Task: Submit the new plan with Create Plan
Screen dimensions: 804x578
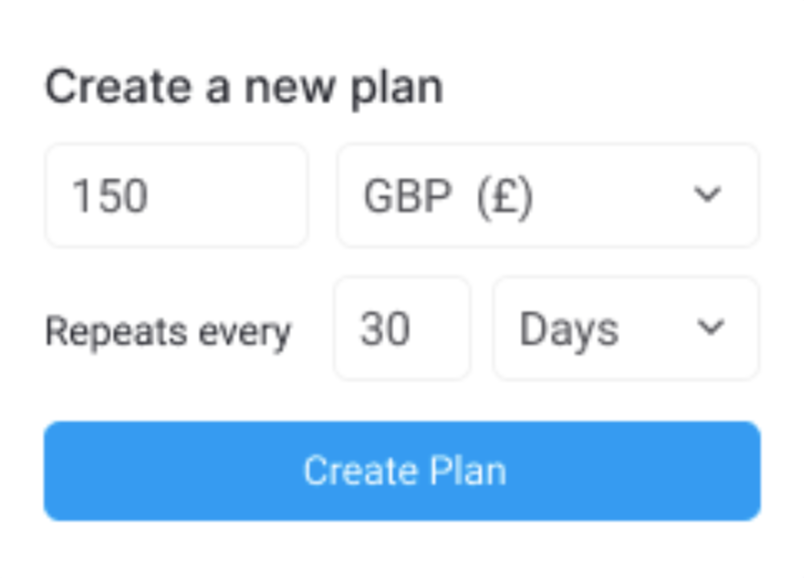Action: 402,470
